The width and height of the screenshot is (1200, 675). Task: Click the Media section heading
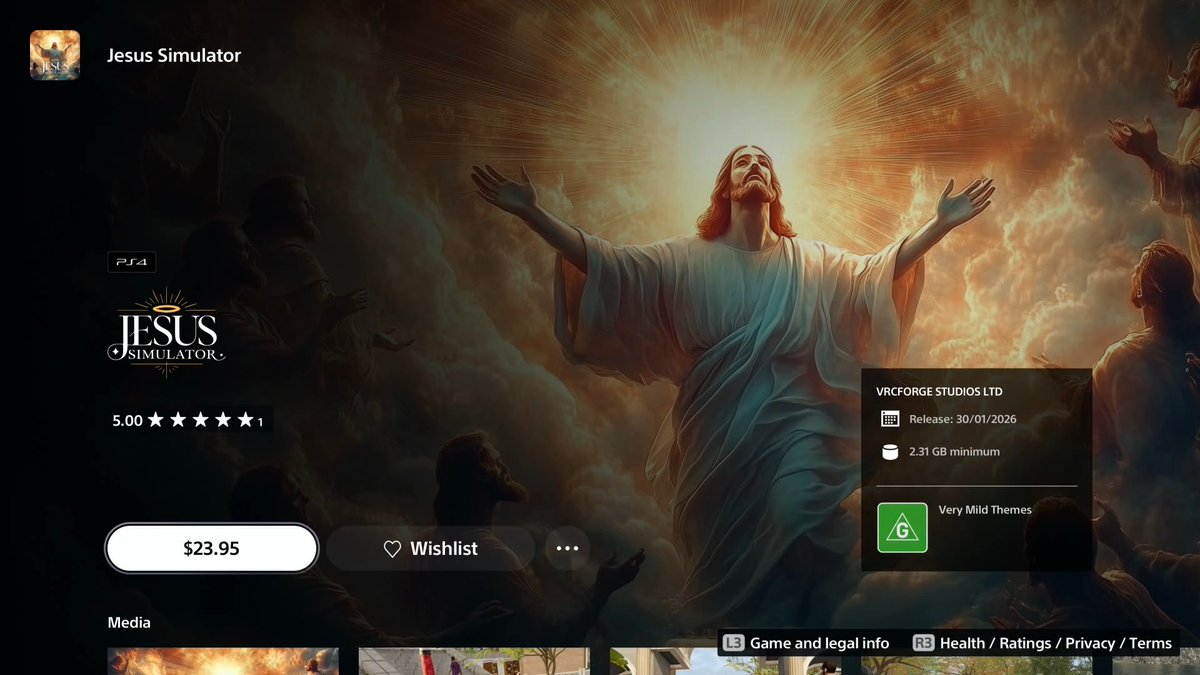pos(129,622)
